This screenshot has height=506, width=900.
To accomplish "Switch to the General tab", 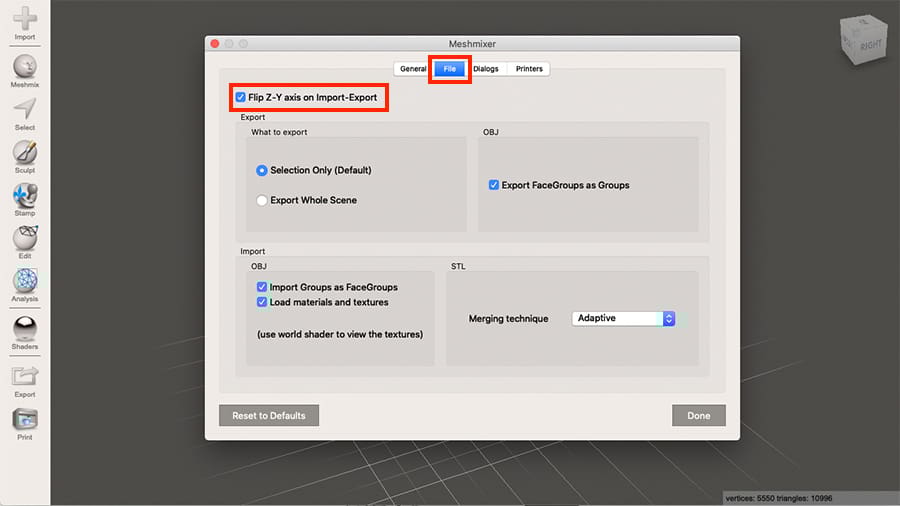I will [x=413, y=69].
